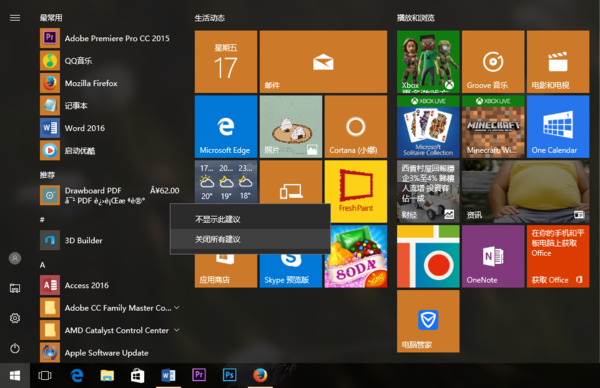Expand Adobe CC Family Master Collection folder
The image size is (600, 388).
click(x=109, y=308)
